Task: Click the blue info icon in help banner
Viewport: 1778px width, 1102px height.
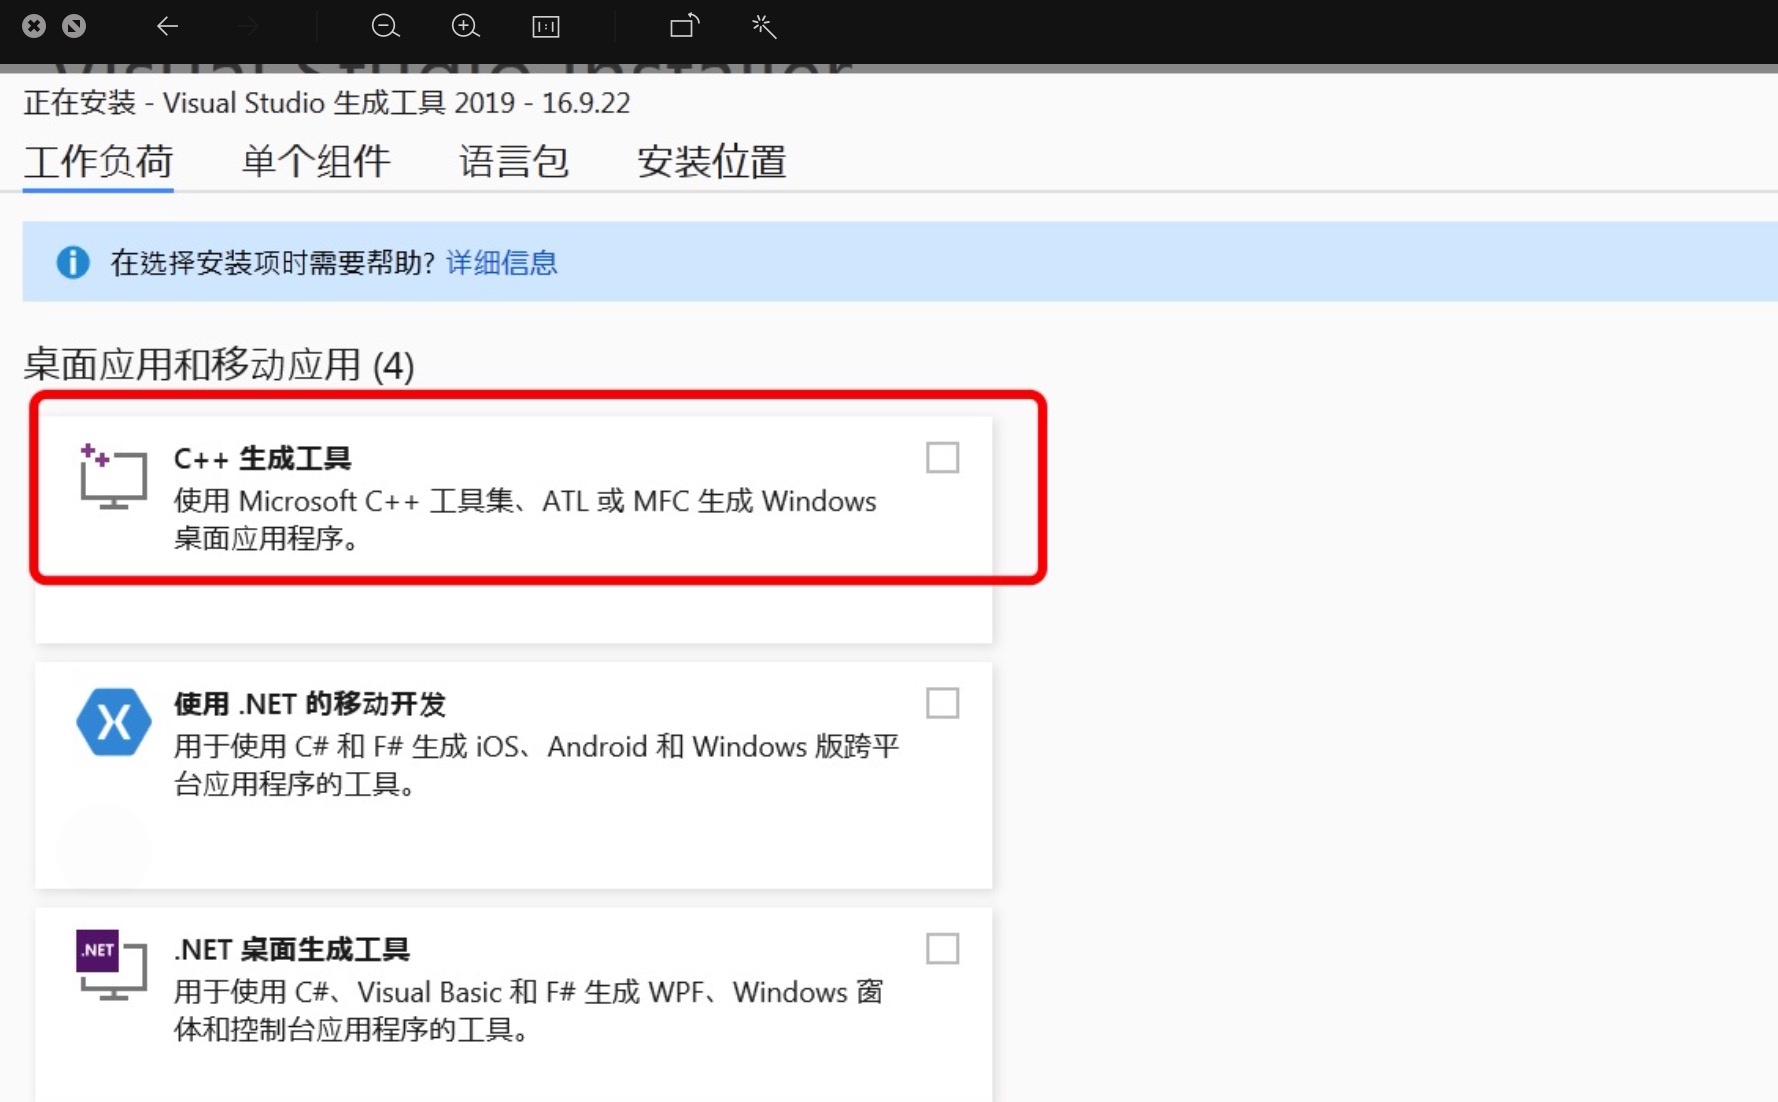Action: pyautogui.click(x=73, y=262)
